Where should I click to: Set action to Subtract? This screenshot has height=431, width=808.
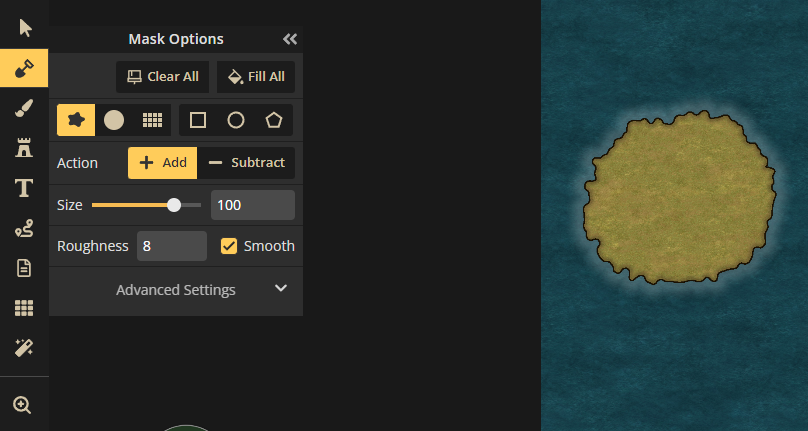(x=246, y=163)
